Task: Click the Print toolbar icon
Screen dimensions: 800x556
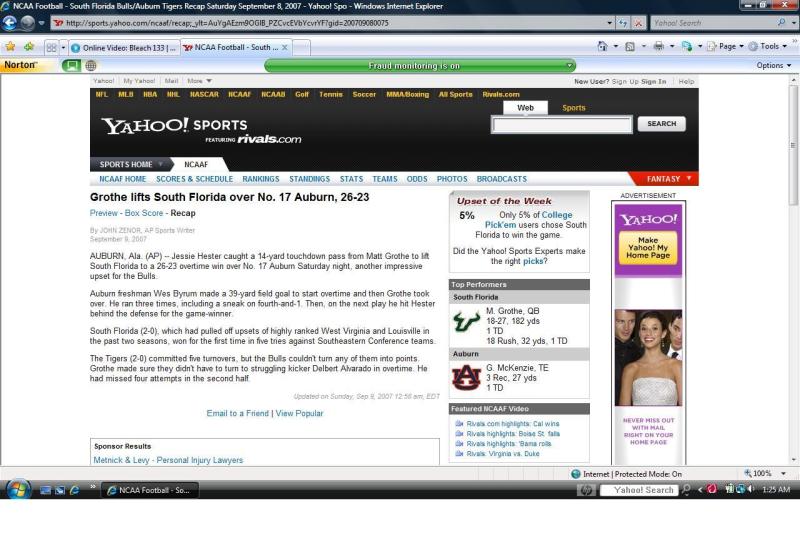Action: [x=659, y=46]
